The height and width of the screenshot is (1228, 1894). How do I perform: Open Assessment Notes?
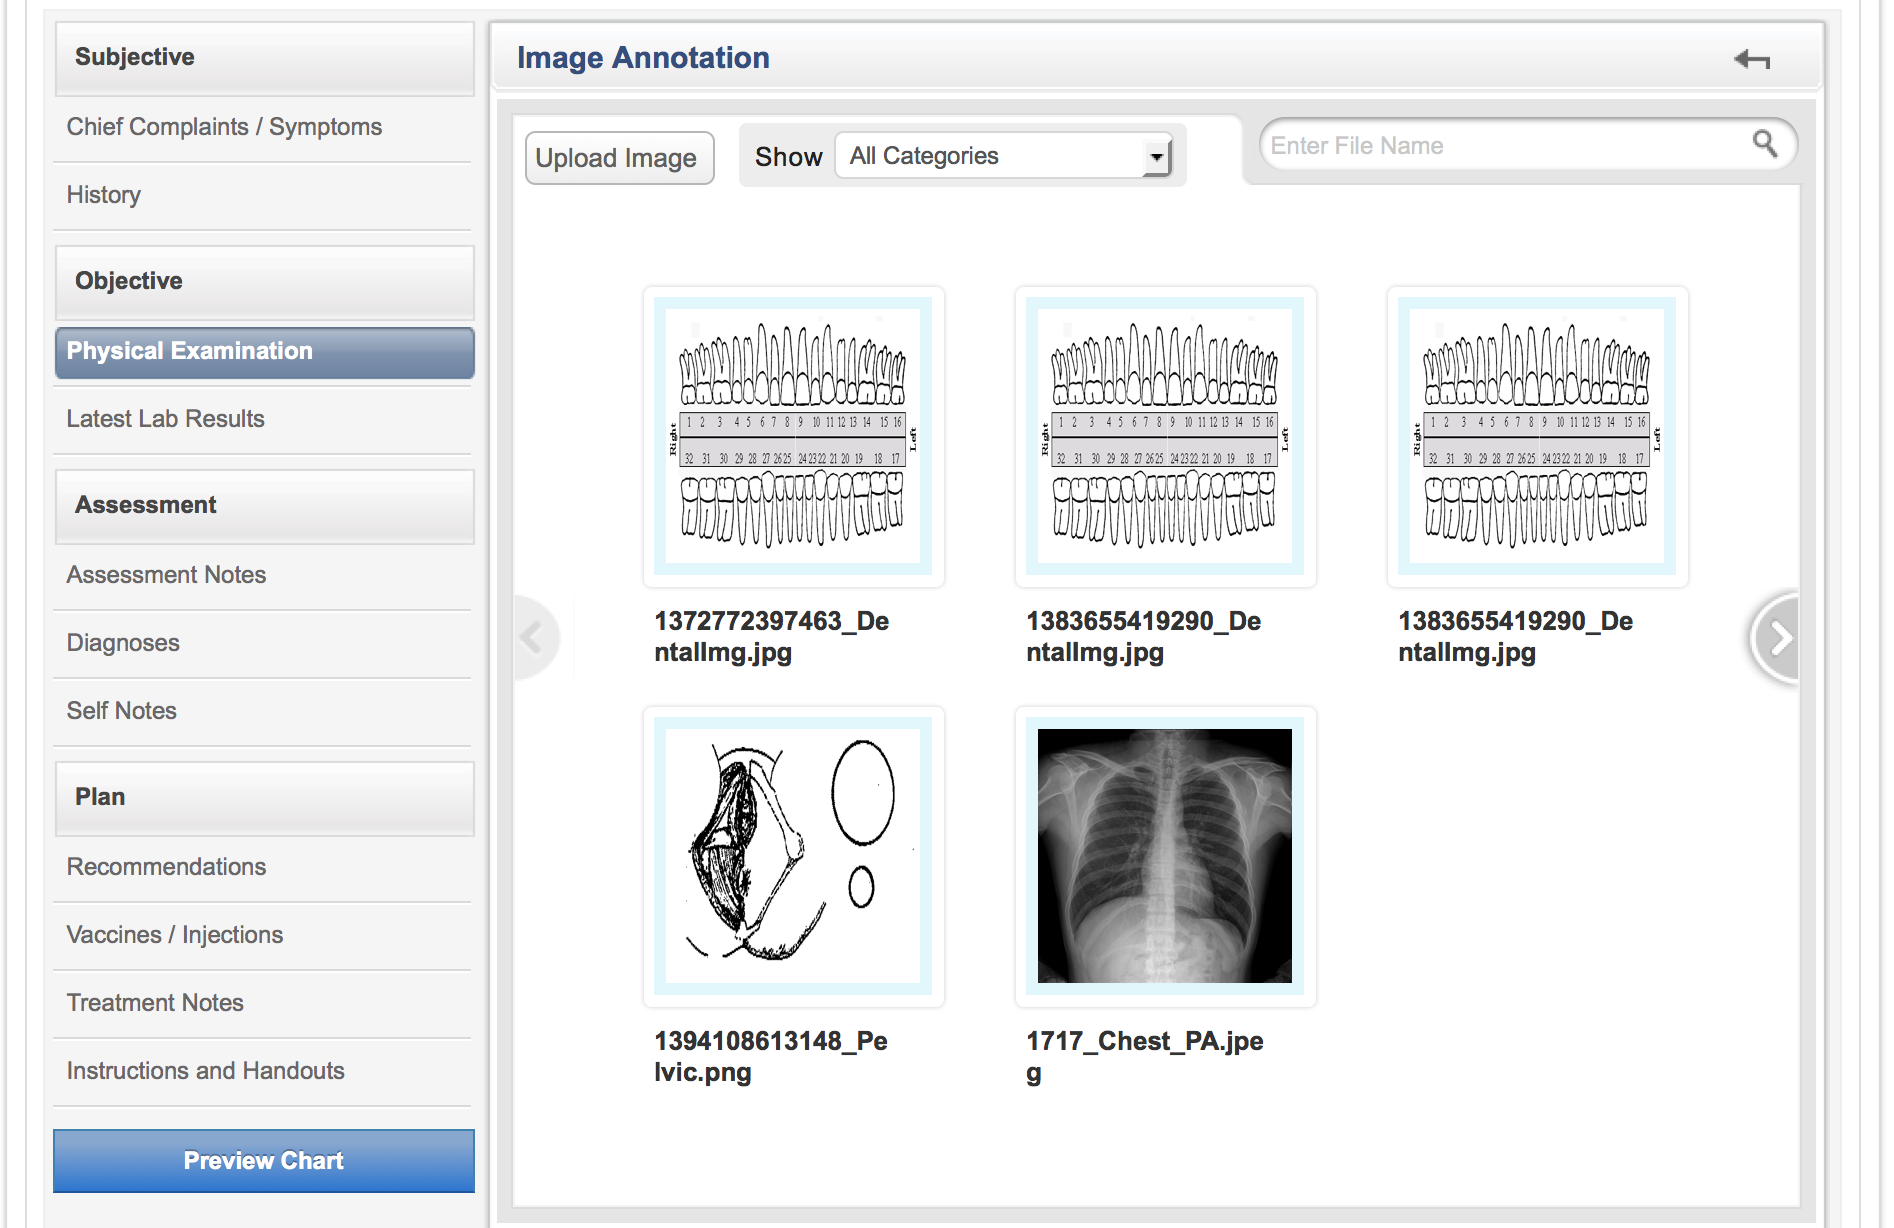point(165,575)
